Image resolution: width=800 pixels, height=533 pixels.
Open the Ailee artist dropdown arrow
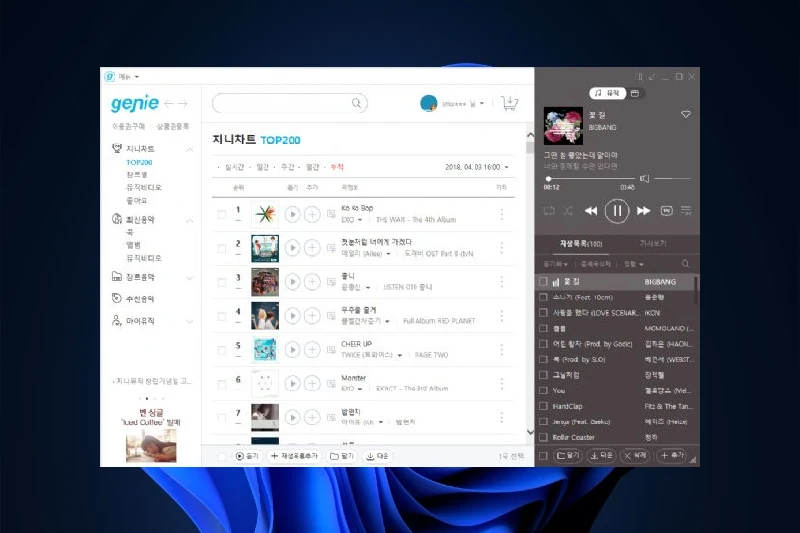click(x=389, y=254)
